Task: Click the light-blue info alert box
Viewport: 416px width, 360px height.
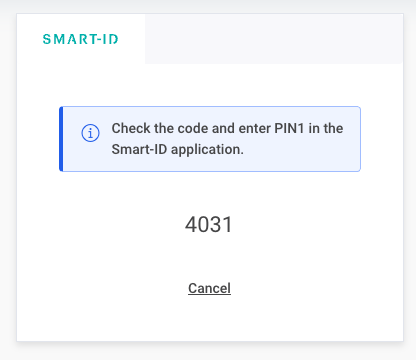Action: coord(210,139)
